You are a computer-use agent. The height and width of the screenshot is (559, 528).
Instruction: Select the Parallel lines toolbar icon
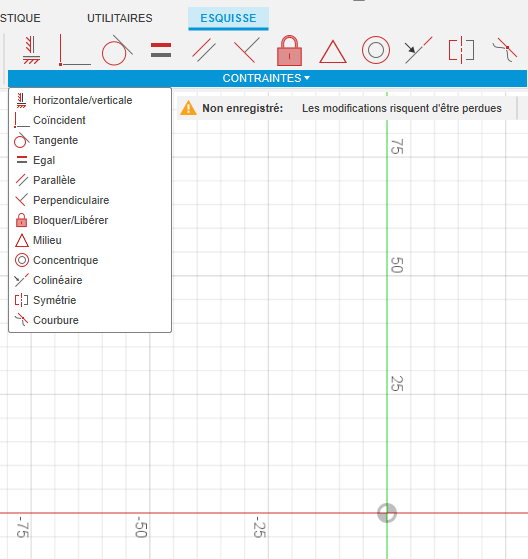pyautogui.click(x=204, y=50)
